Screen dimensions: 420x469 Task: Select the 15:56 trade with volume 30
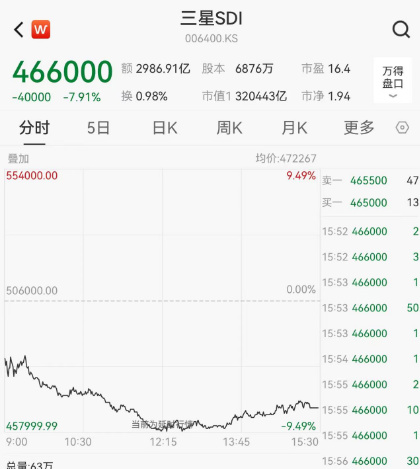[x=370, y=461]
